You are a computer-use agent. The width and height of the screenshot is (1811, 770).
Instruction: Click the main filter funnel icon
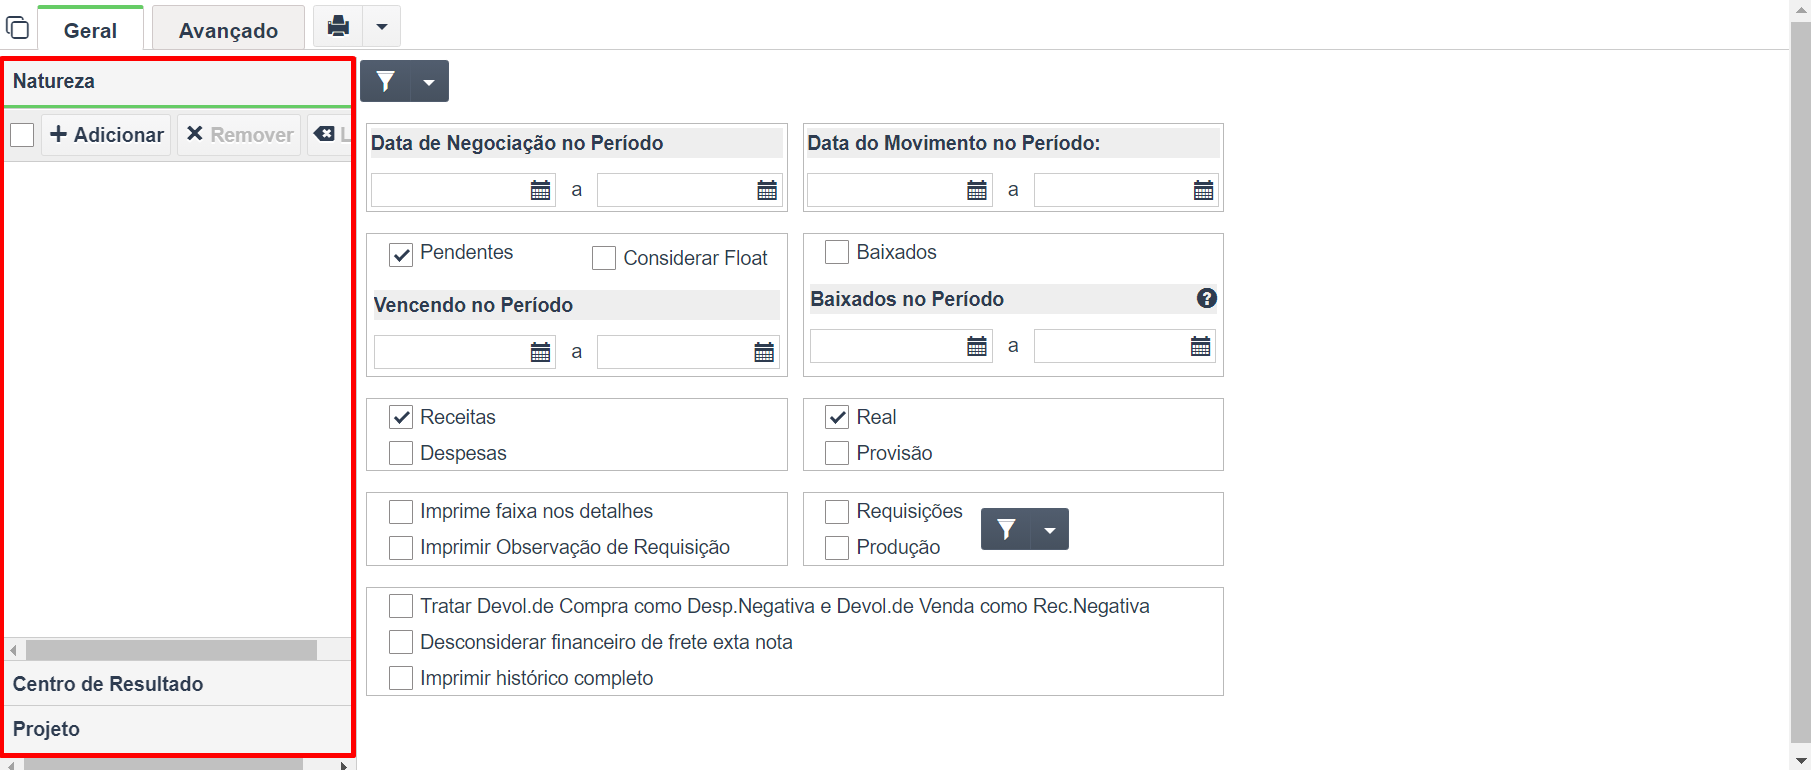click(386, 81)
